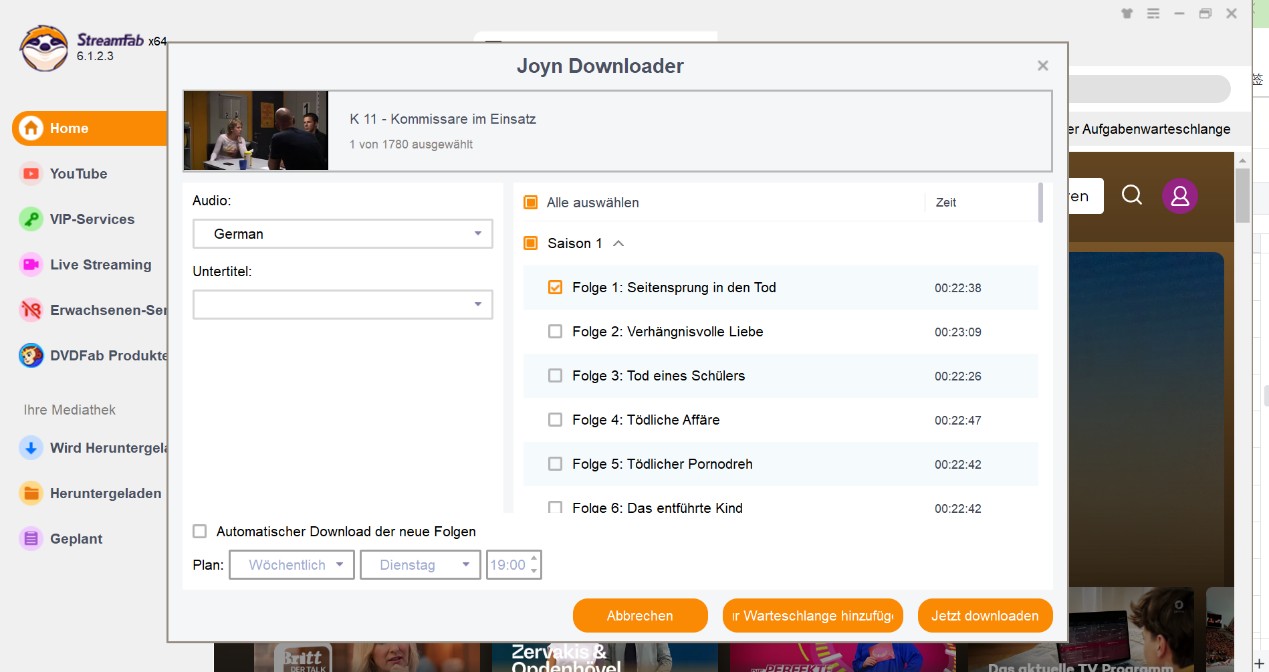Click the Zeit column header
This screenshot has height=672, width=1269.
[946, 202]
